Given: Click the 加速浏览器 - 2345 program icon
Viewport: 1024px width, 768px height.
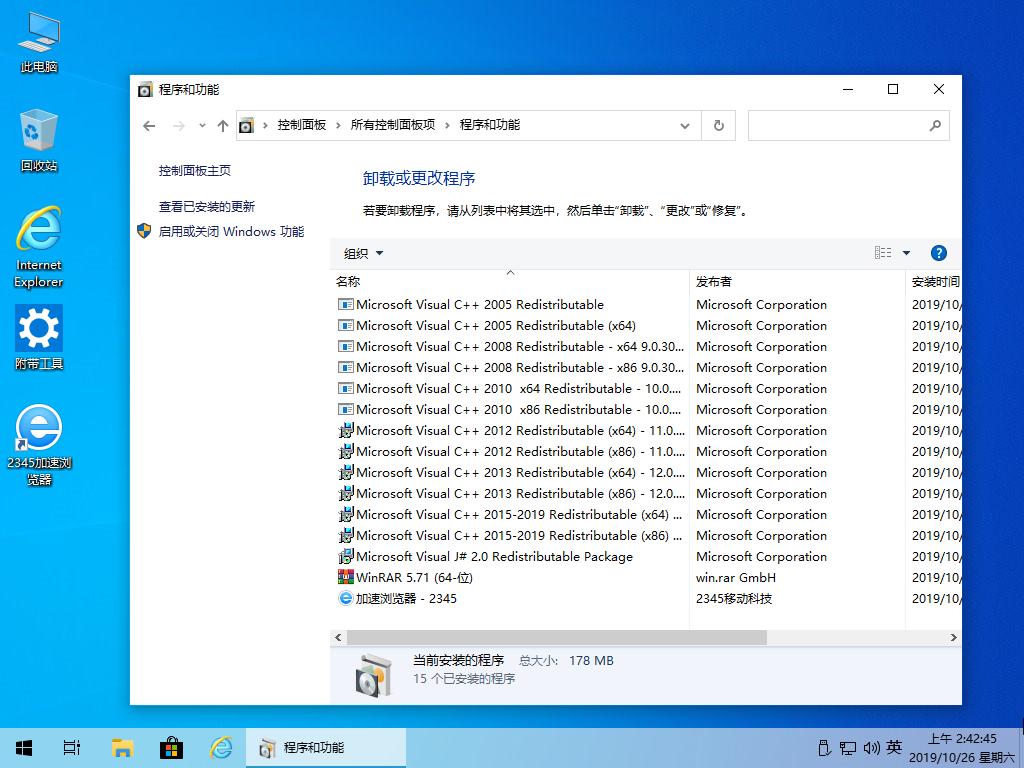Looking at the screenshot, I should (x=345, y=598).
